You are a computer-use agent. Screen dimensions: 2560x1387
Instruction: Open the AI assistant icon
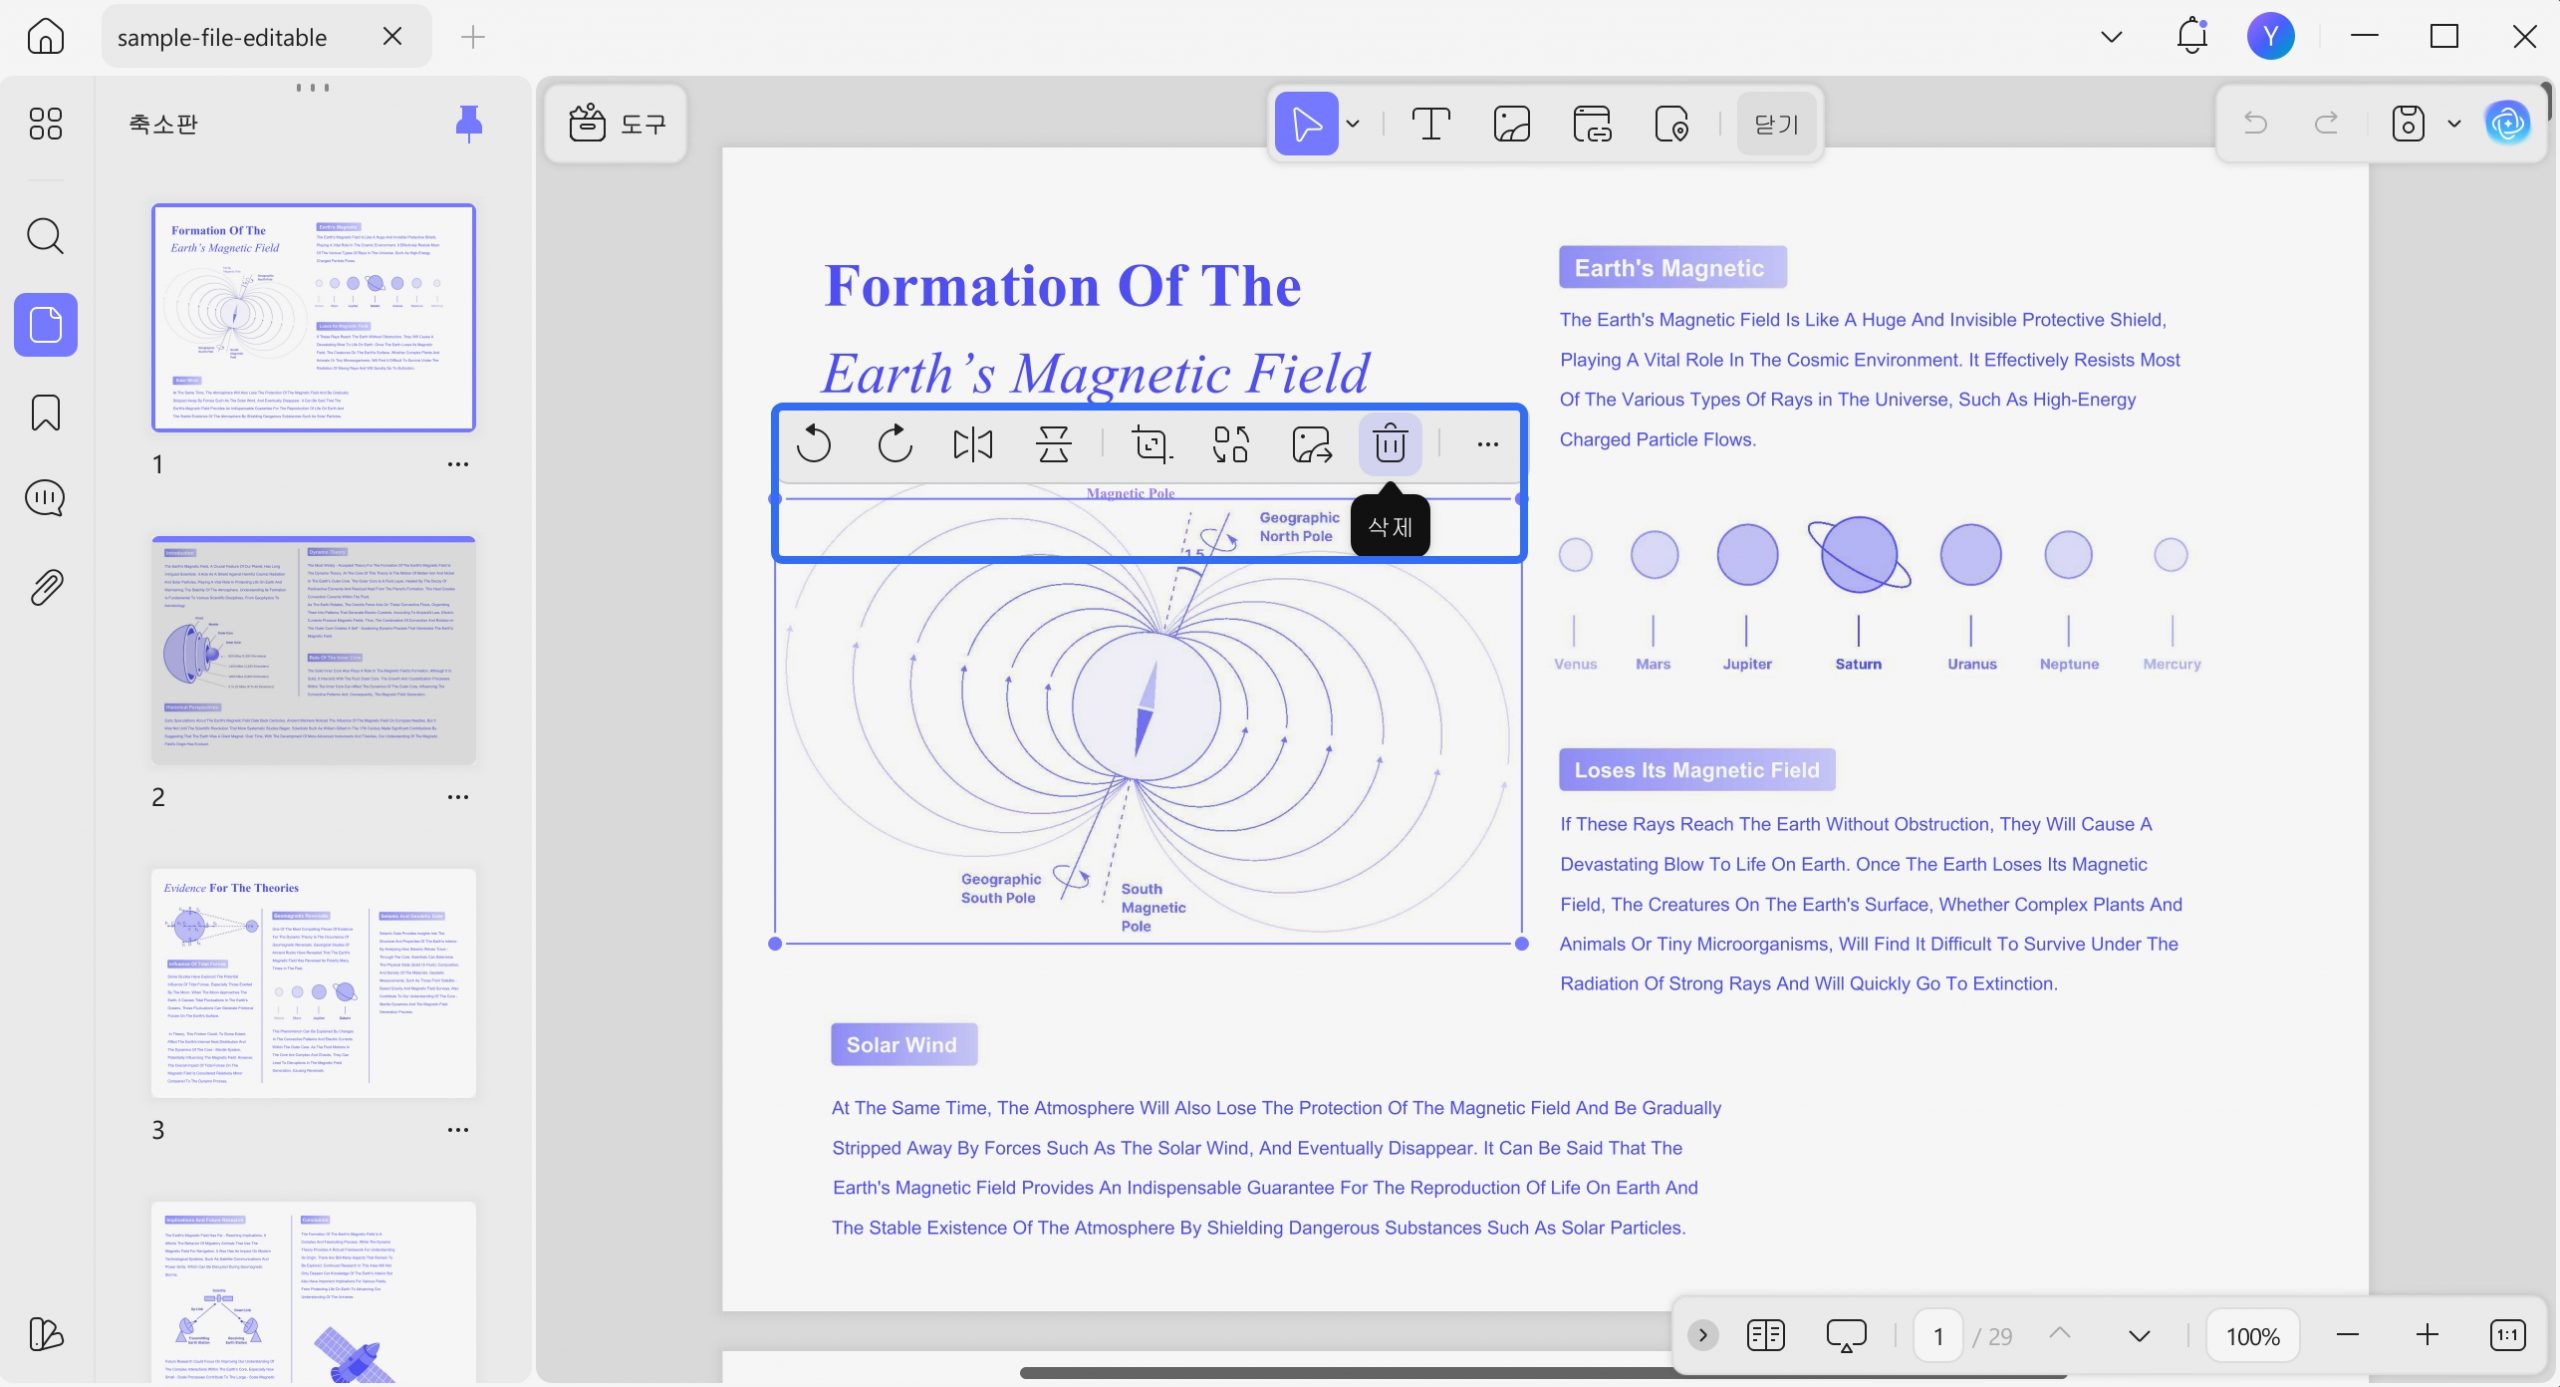[2508, 123]
